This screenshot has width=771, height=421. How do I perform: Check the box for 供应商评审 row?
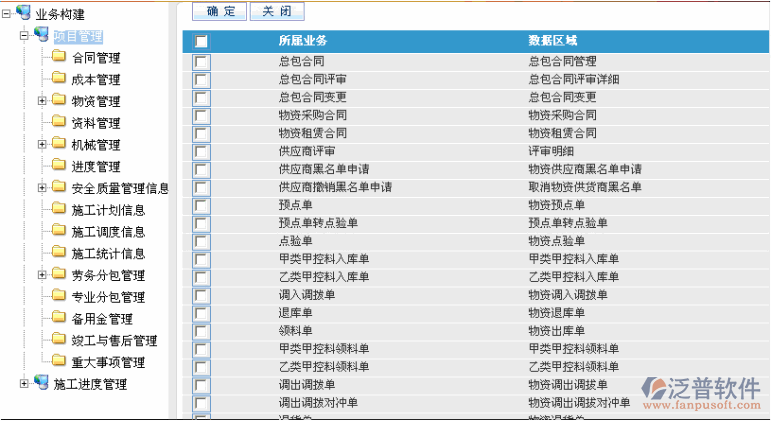pos(201,152)
